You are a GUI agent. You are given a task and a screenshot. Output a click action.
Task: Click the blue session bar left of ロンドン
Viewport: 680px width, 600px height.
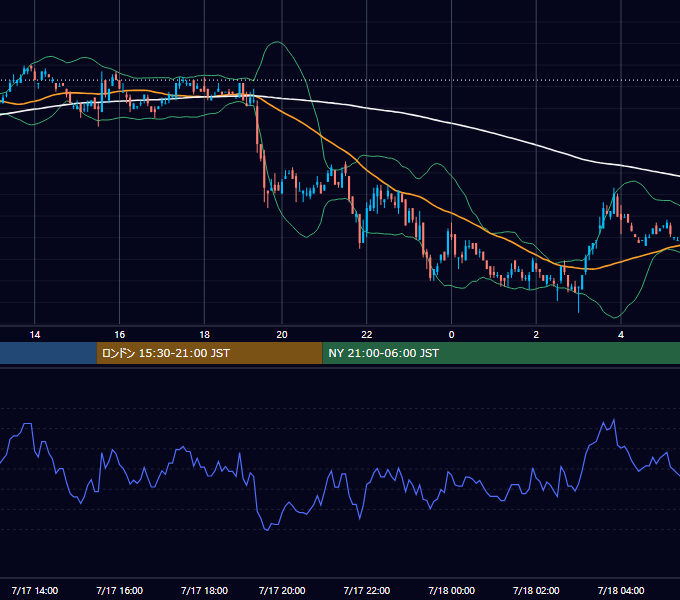pyautogui.click(x=48, y=353)
